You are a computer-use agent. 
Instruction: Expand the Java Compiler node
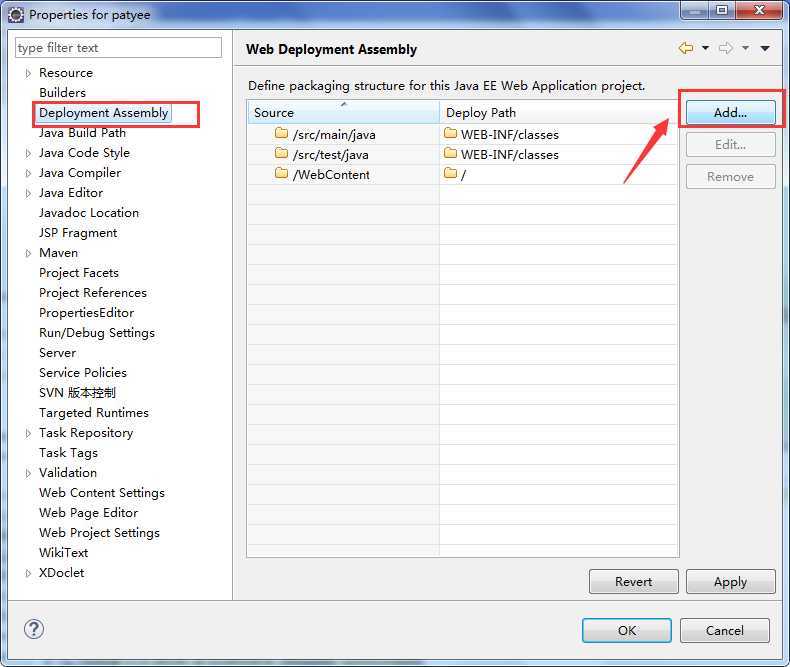[28, 173]
